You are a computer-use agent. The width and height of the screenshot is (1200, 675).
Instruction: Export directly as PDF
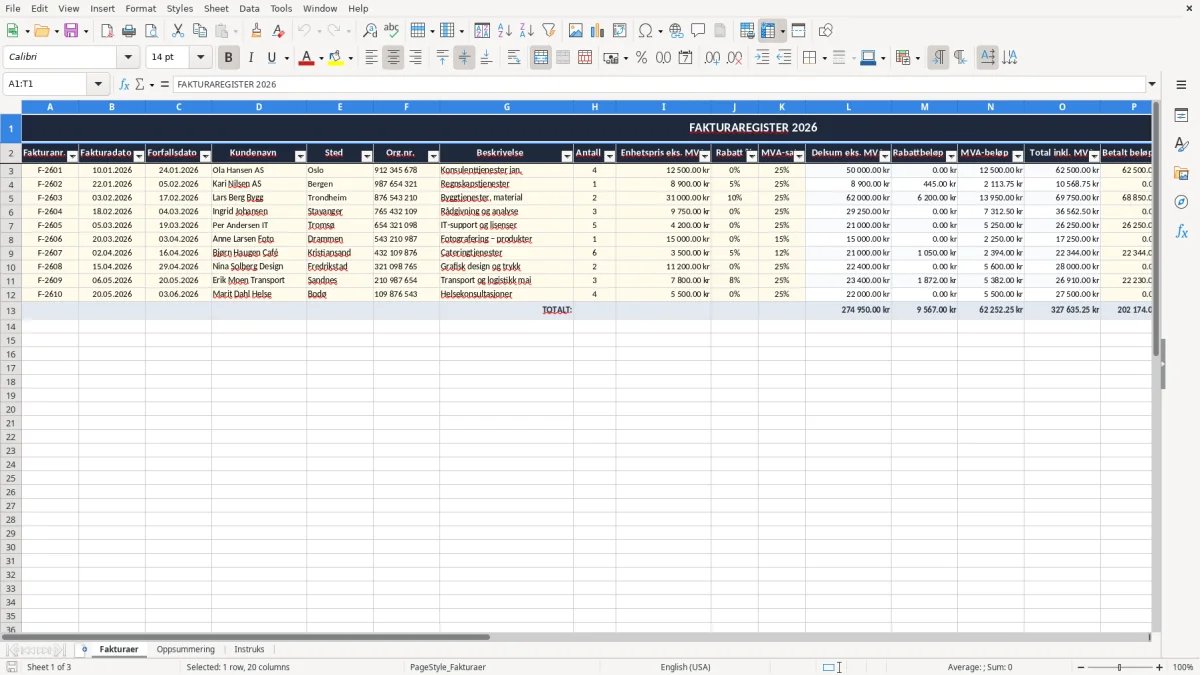click(x=107, y=31)
